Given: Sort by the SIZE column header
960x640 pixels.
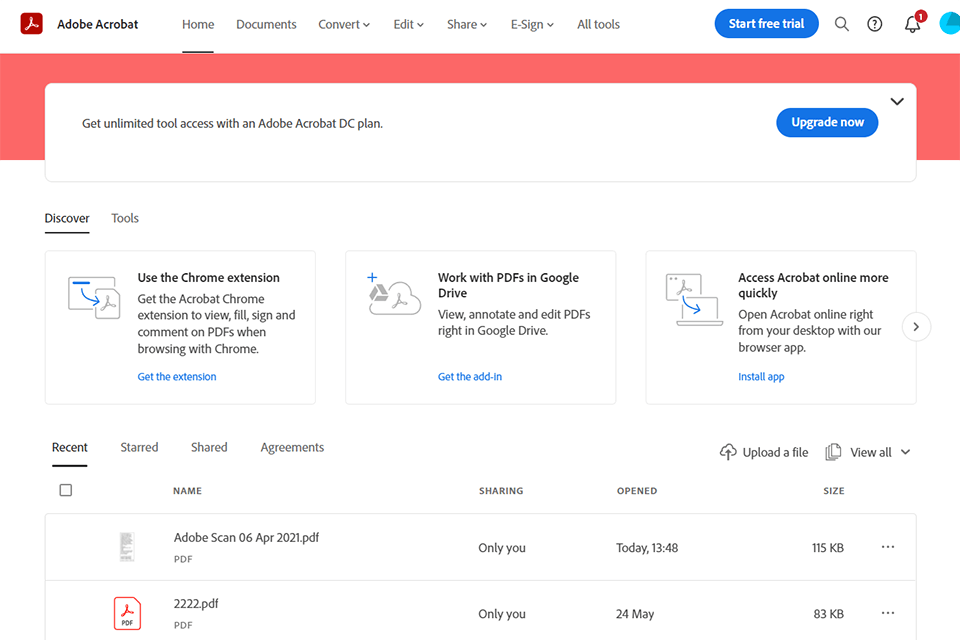Looking at the screenshot, I should (x=834, y=491).
